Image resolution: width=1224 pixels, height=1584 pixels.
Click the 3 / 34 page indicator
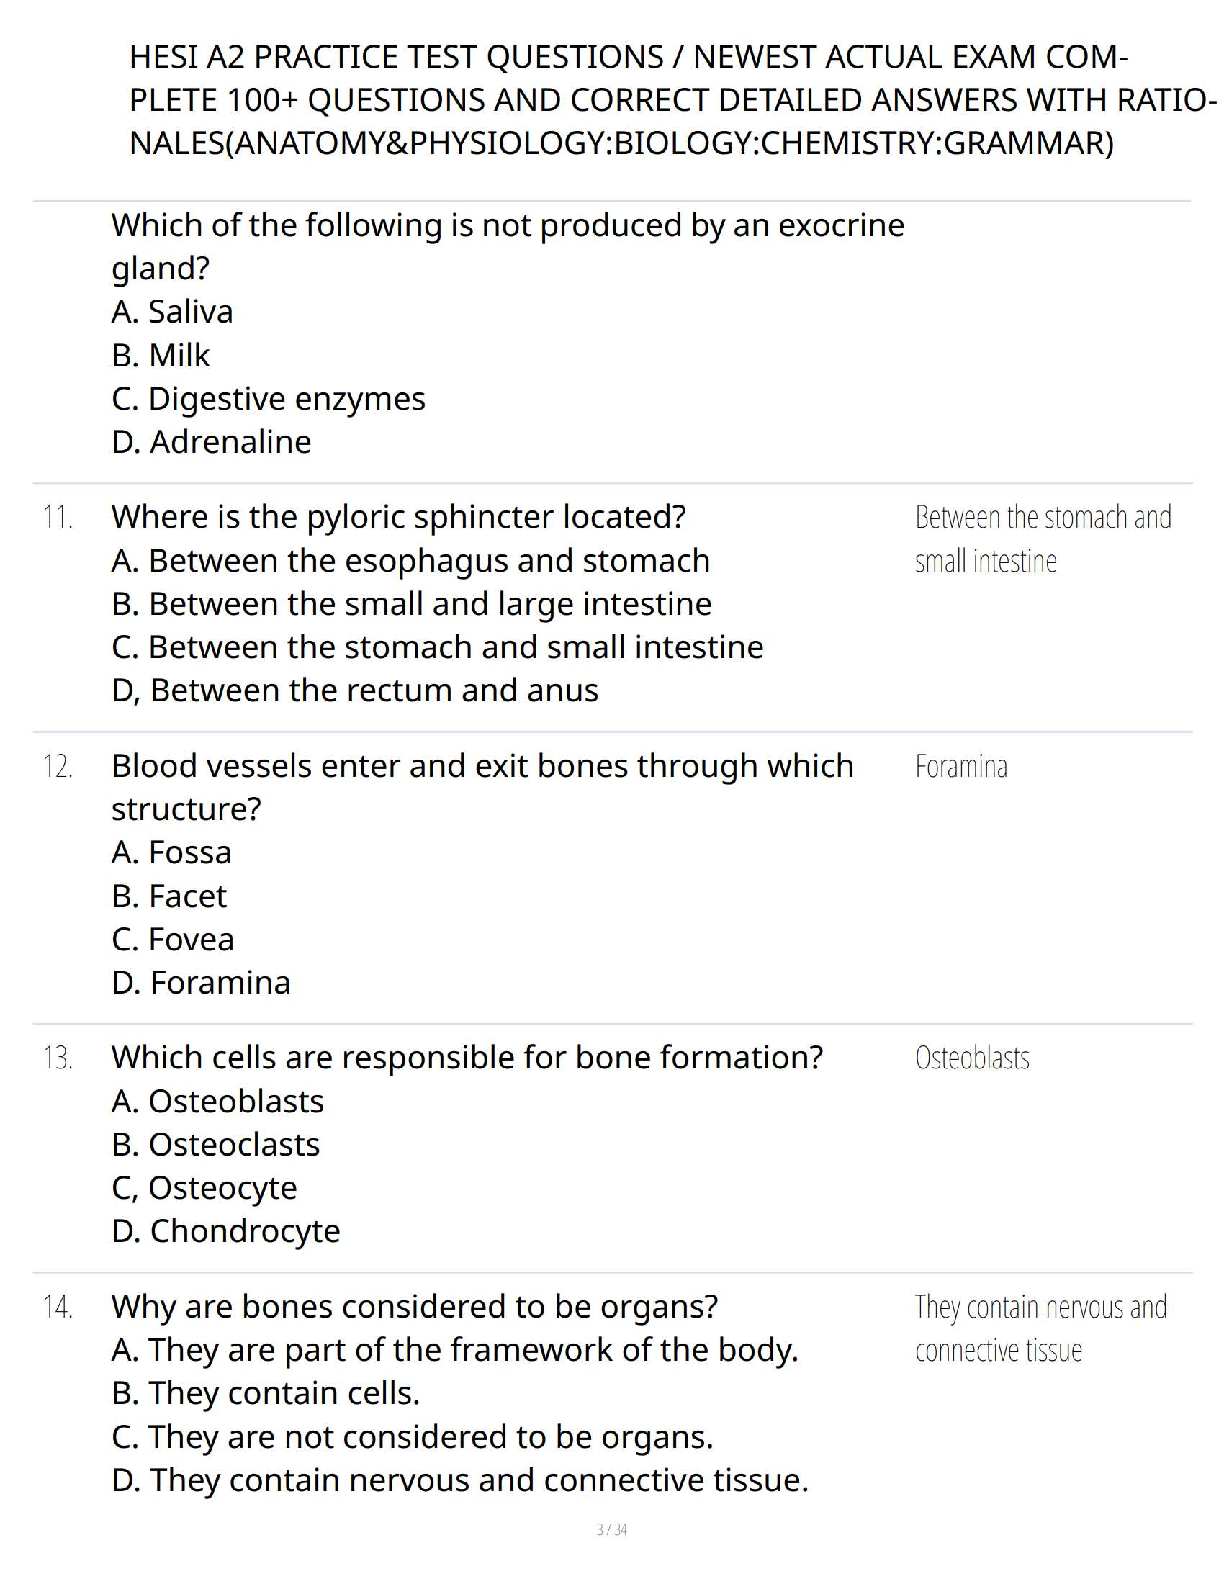coord(612,1530)
